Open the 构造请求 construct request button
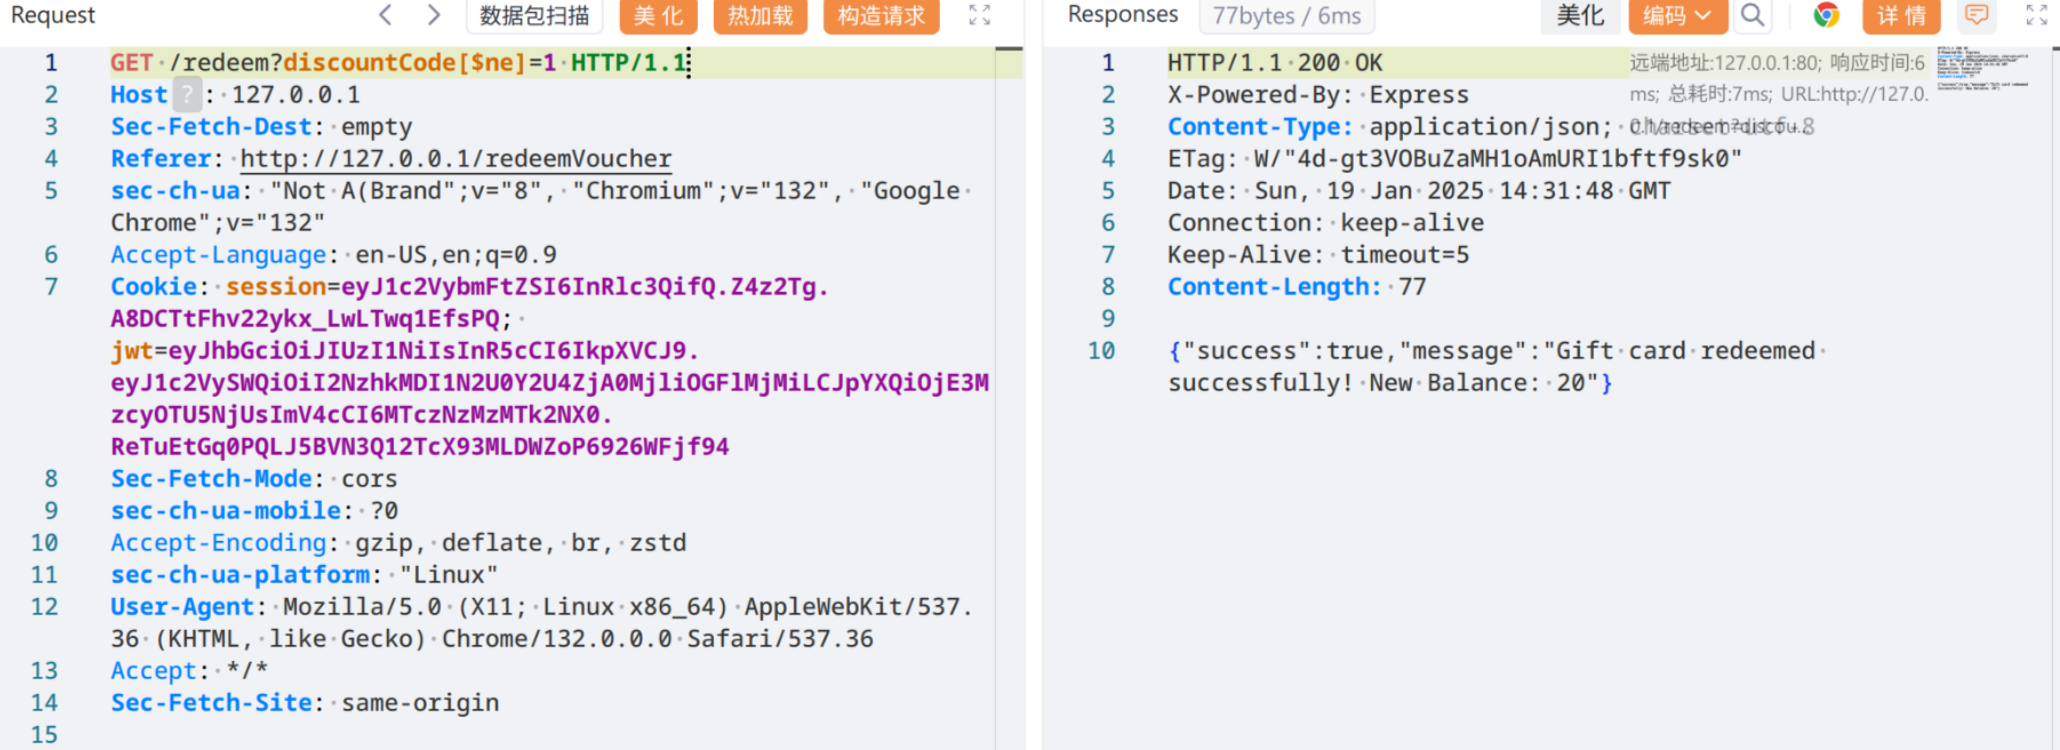This screenshot has width=2060, height=750. click(881, 16)
